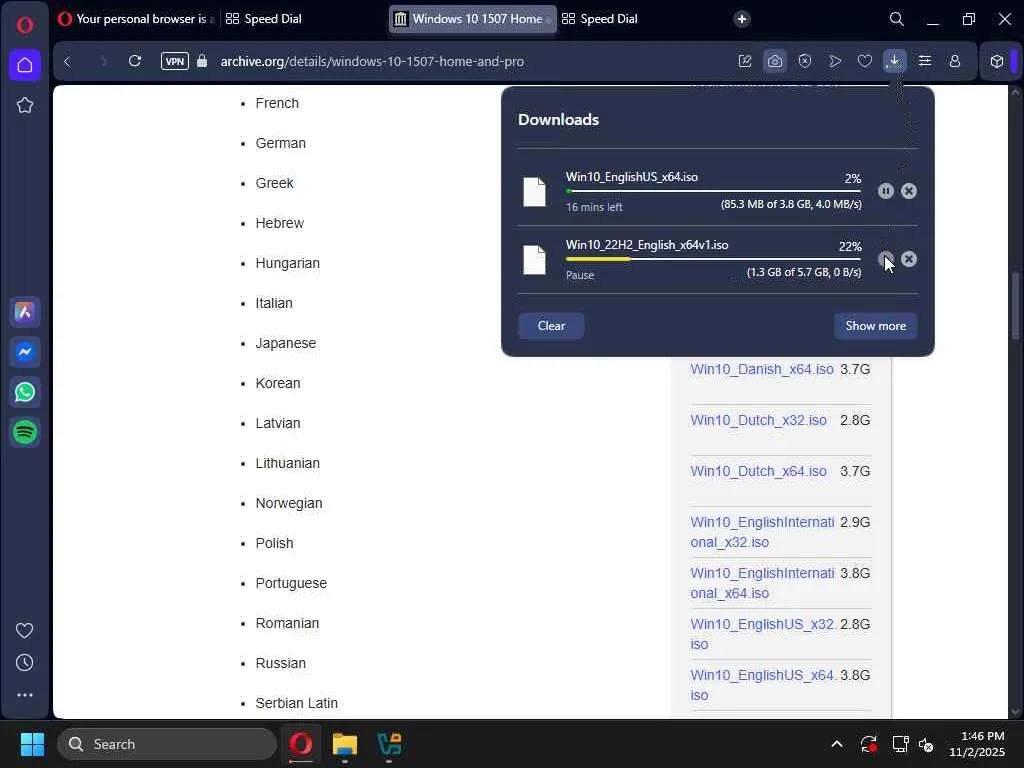Go to the Opera start page home icon
The image size is (1024, 768).
coord(25,65)
